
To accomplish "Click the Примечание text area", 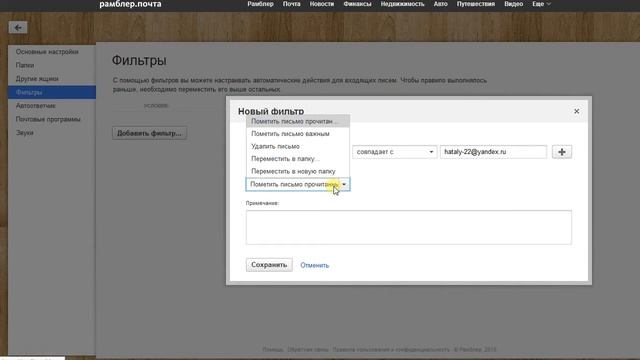I will (x=409, y=227).
